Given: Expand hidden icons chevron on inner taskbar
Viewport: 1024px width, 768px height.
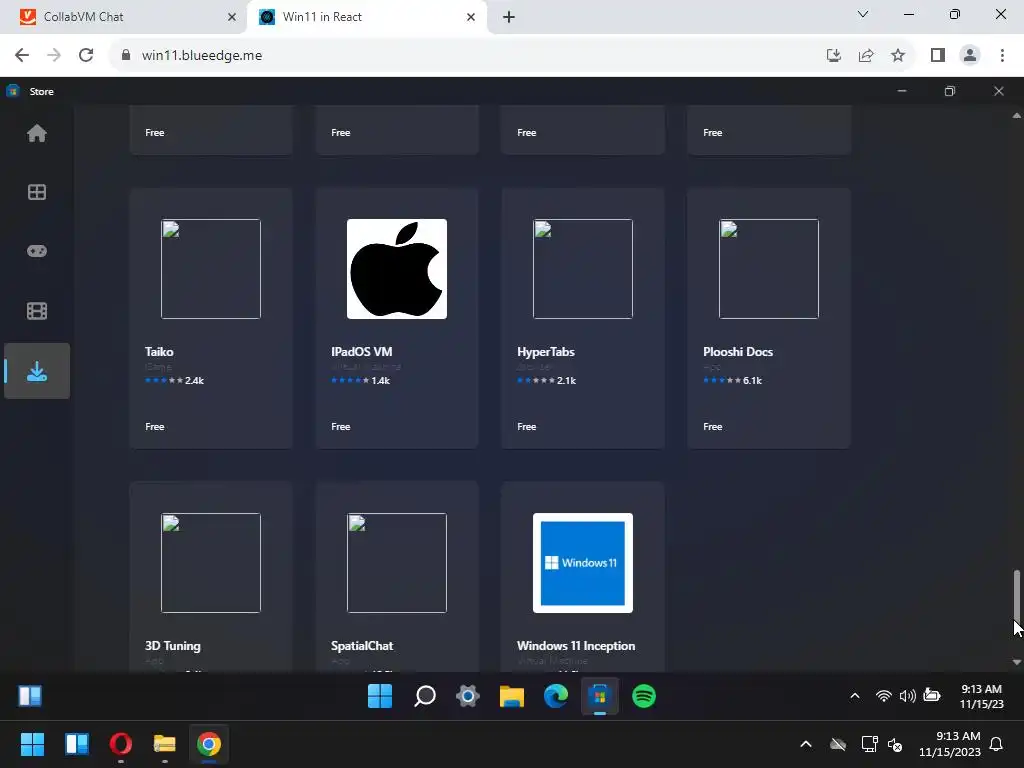Looking at the screenshot, I should 855,696.
